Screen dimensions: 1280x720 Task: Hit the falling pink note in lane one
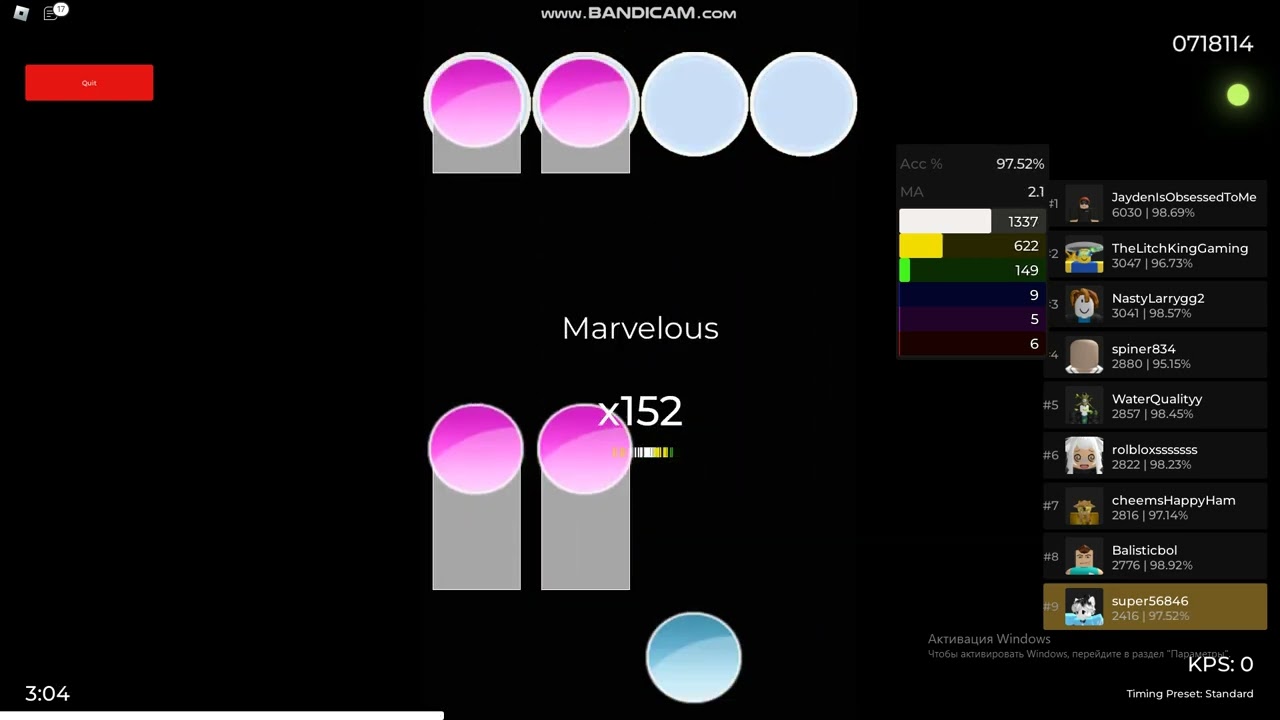(x=476, y=449)
